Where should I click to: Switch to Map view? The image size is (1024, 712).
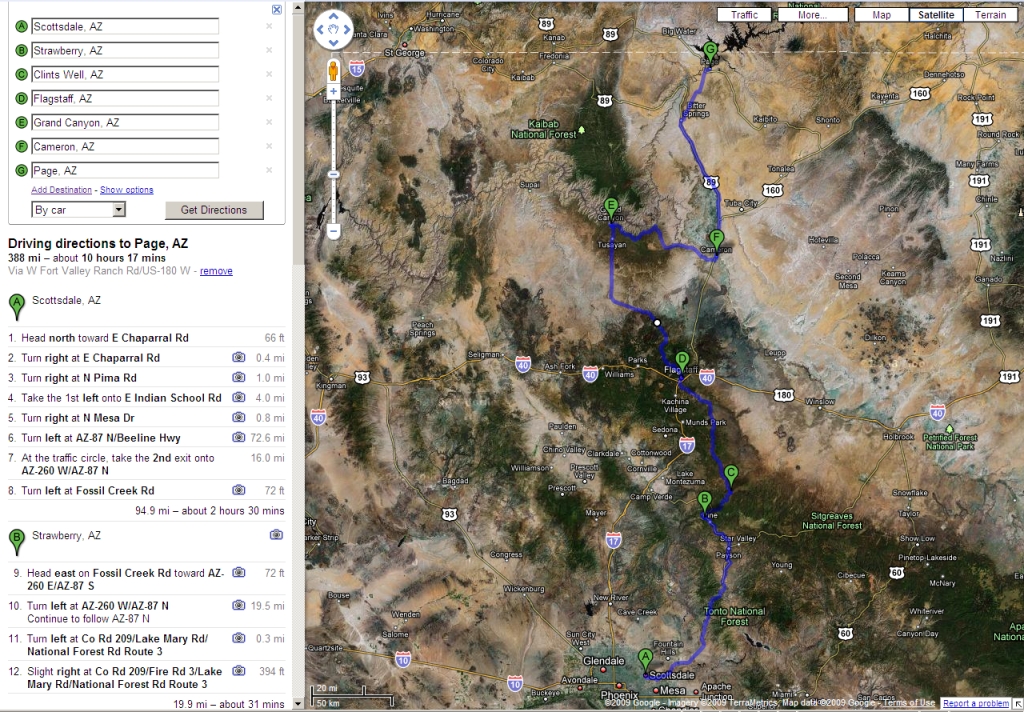click(x=881, y=14)
